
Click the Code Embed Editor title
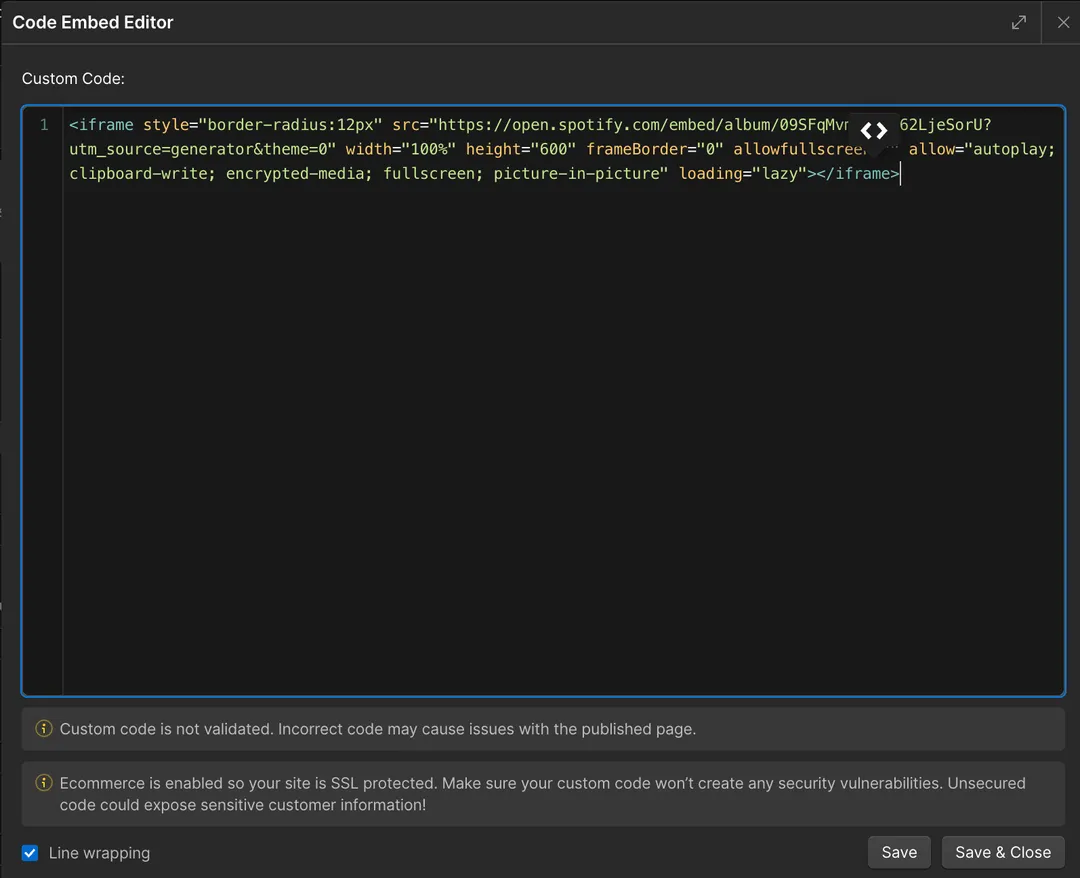93,21
